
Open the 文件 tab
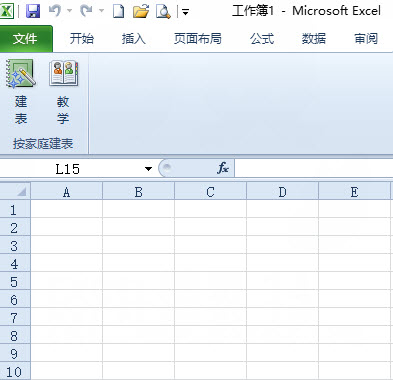click(x=26, y=39)
